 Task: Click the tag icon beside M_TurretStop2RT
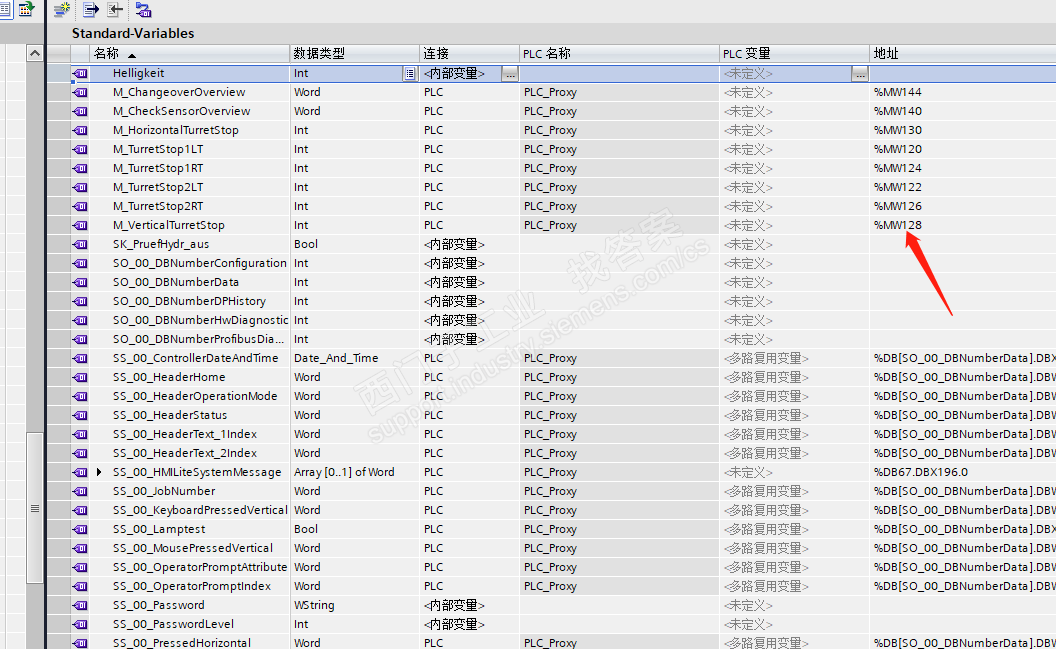80,206
